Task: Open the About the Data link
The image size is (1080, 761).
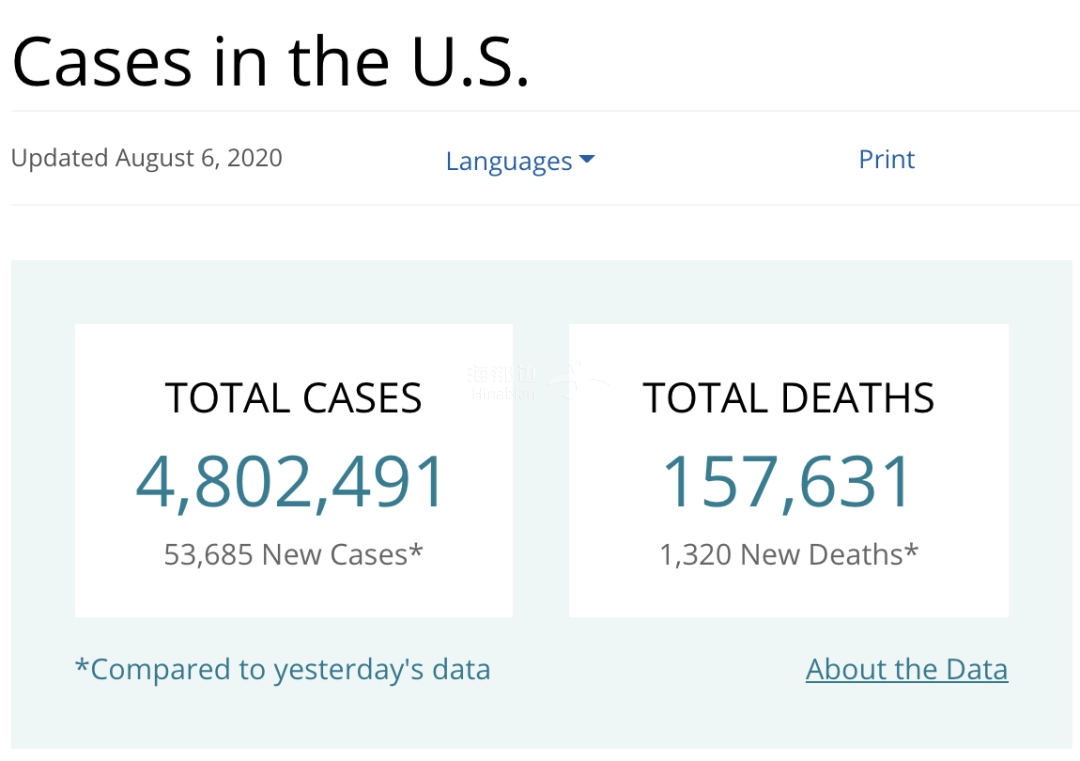Action: click(906, 669)
